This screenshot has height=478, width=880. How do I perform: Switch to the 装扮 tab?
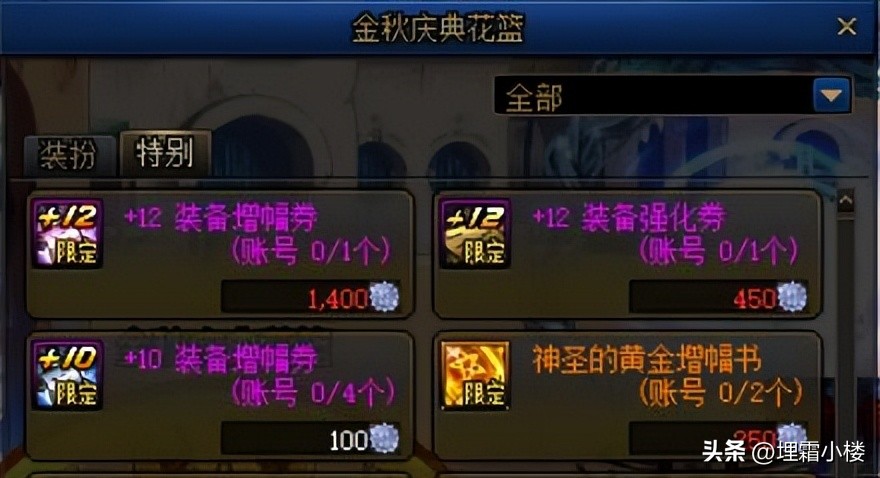[x=70, y=155]
